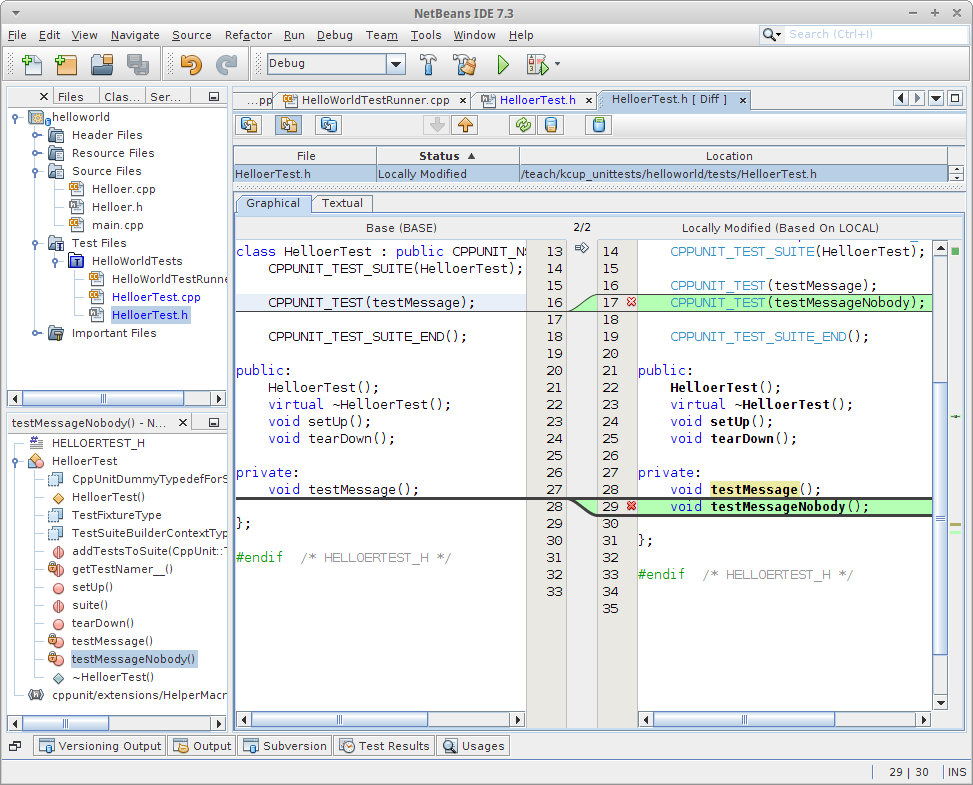Click the Build Project hammer icon
This screenshot has height=785, width=973.
pyautogui.click(x=428, y=65)
